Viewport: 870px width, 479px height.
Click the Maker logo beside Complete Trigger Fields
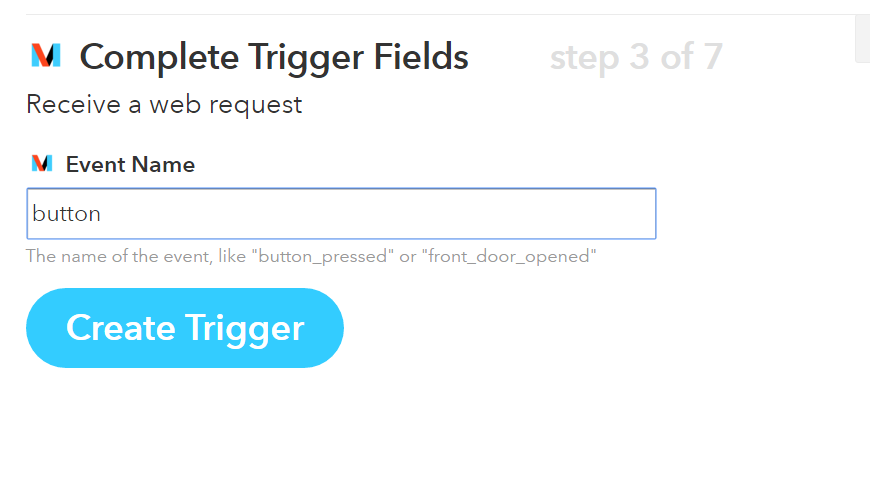tap(45, 56)
